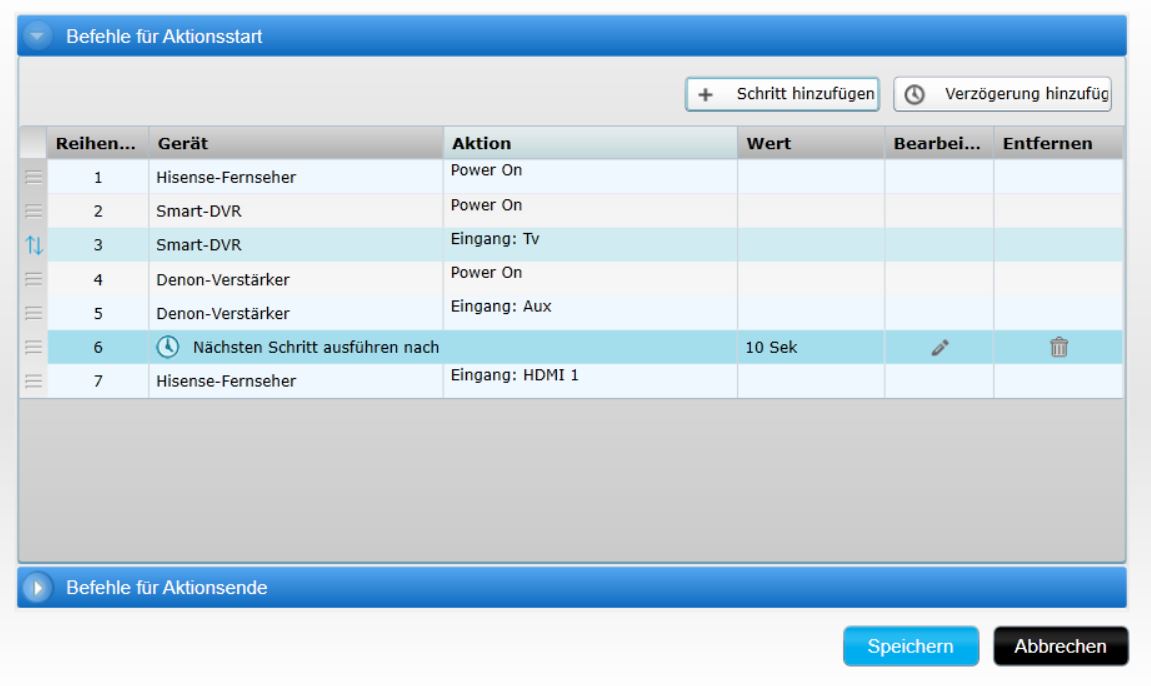
Task: Click the Wert column header
Action: click(810, 143)
